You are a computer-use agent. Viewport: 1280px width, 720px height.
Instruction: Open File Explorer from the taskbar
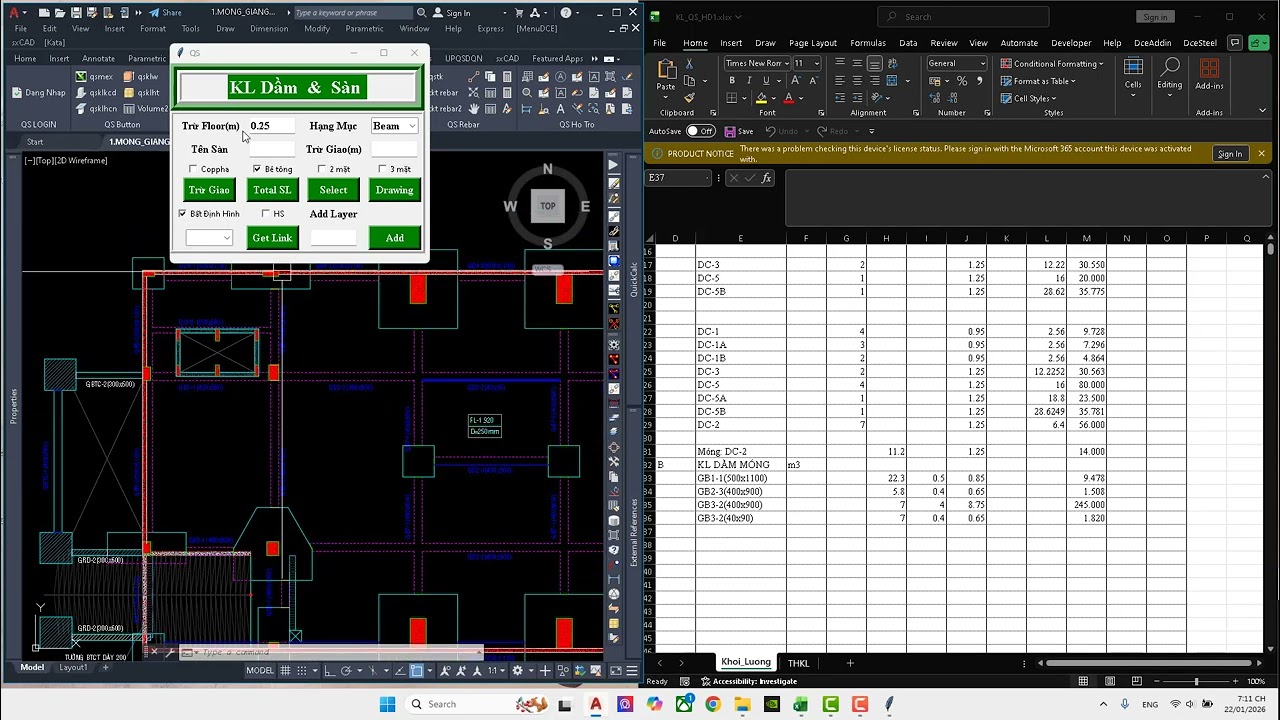coord(742,704)
